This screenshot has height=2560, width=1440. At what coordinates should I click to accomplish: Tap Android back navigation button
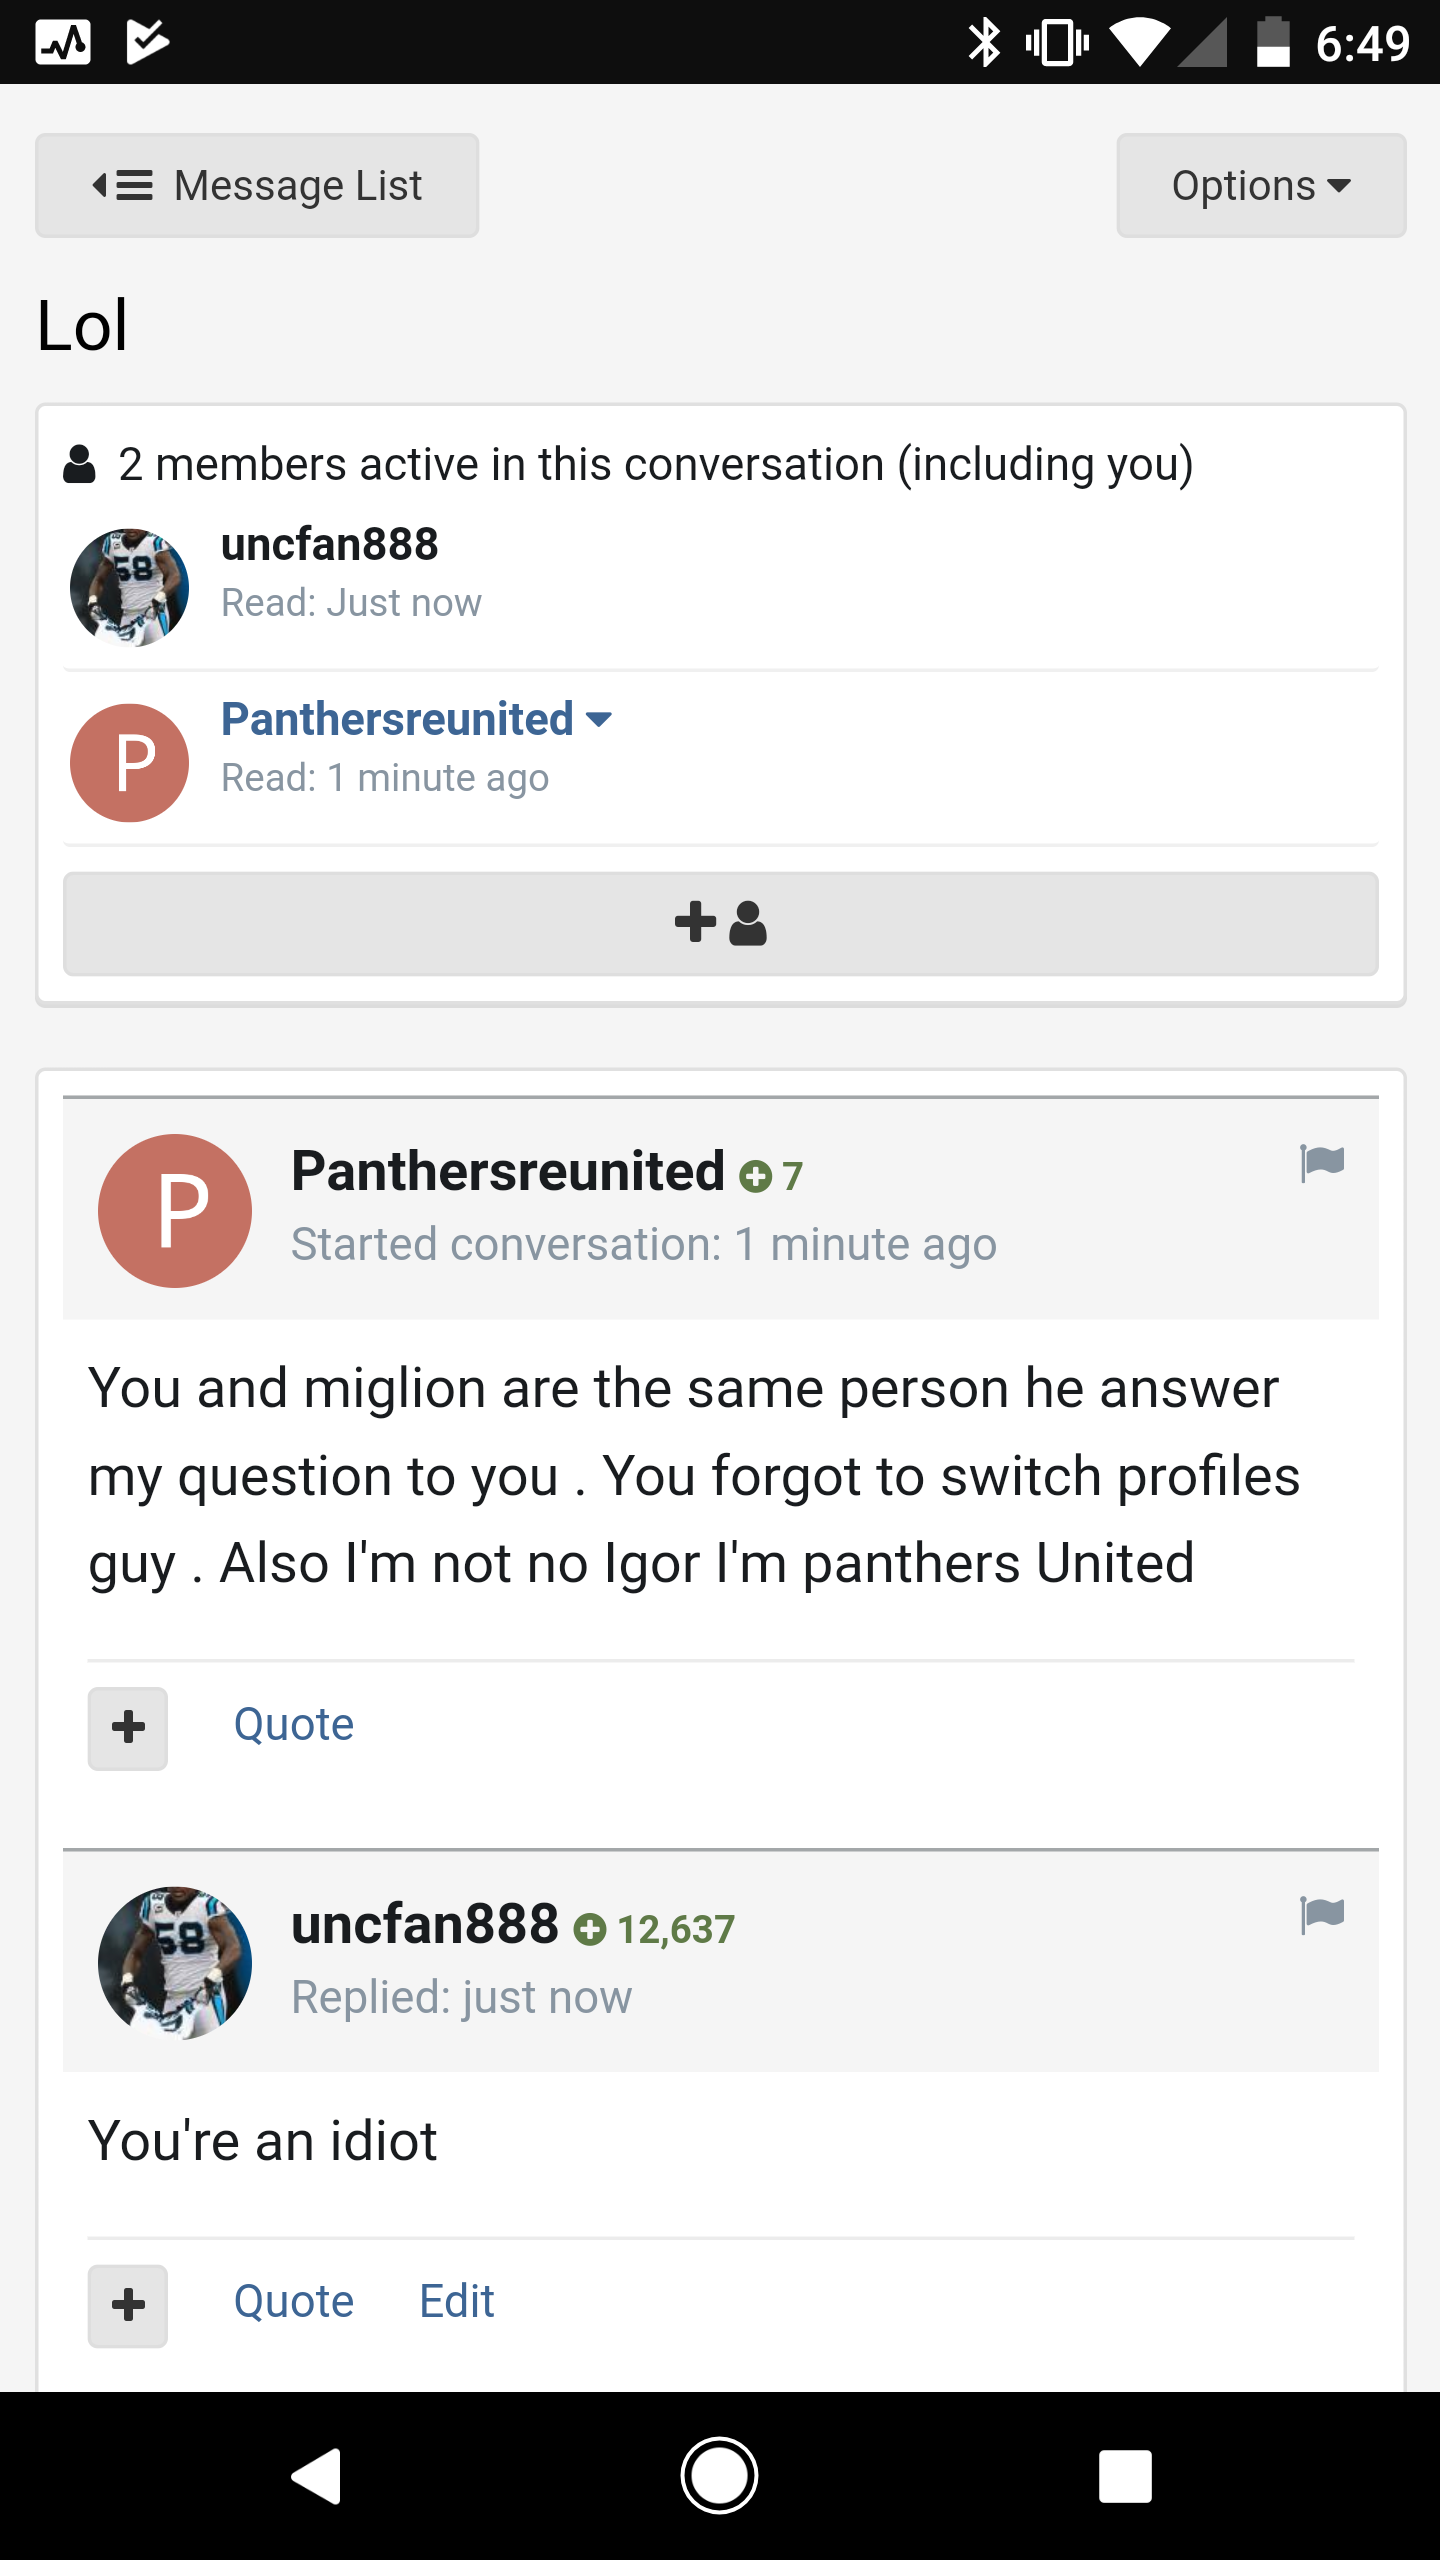click(x=316, y=2476)
